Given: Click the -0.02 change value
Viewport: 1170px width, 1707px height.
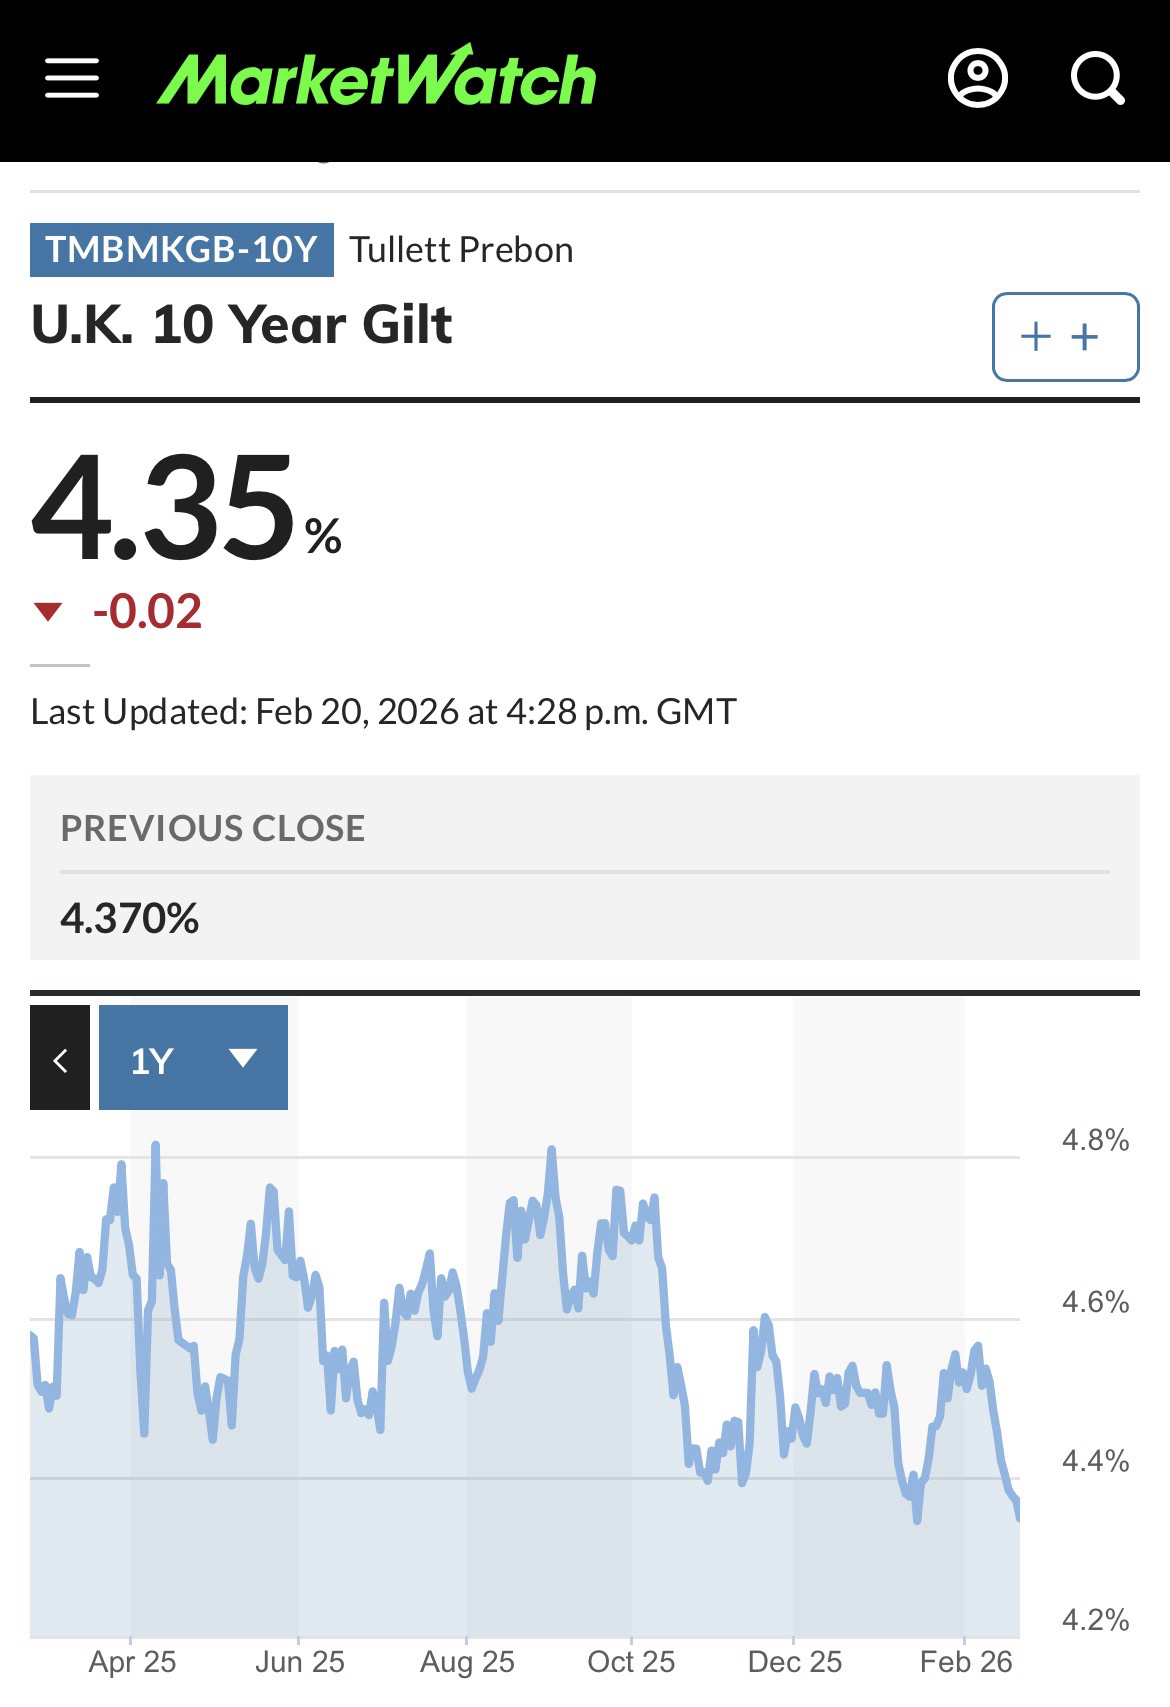Looking at the screenshot, I should point(147,611).
